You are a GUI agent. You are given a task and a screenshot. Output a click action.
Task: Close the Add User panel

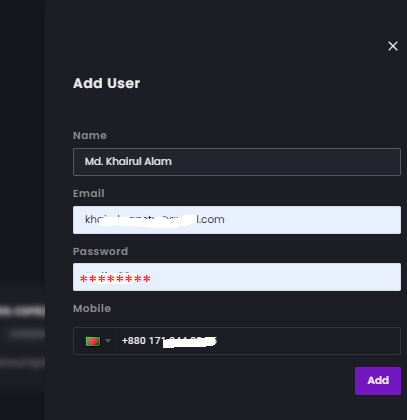pos(393,46)
